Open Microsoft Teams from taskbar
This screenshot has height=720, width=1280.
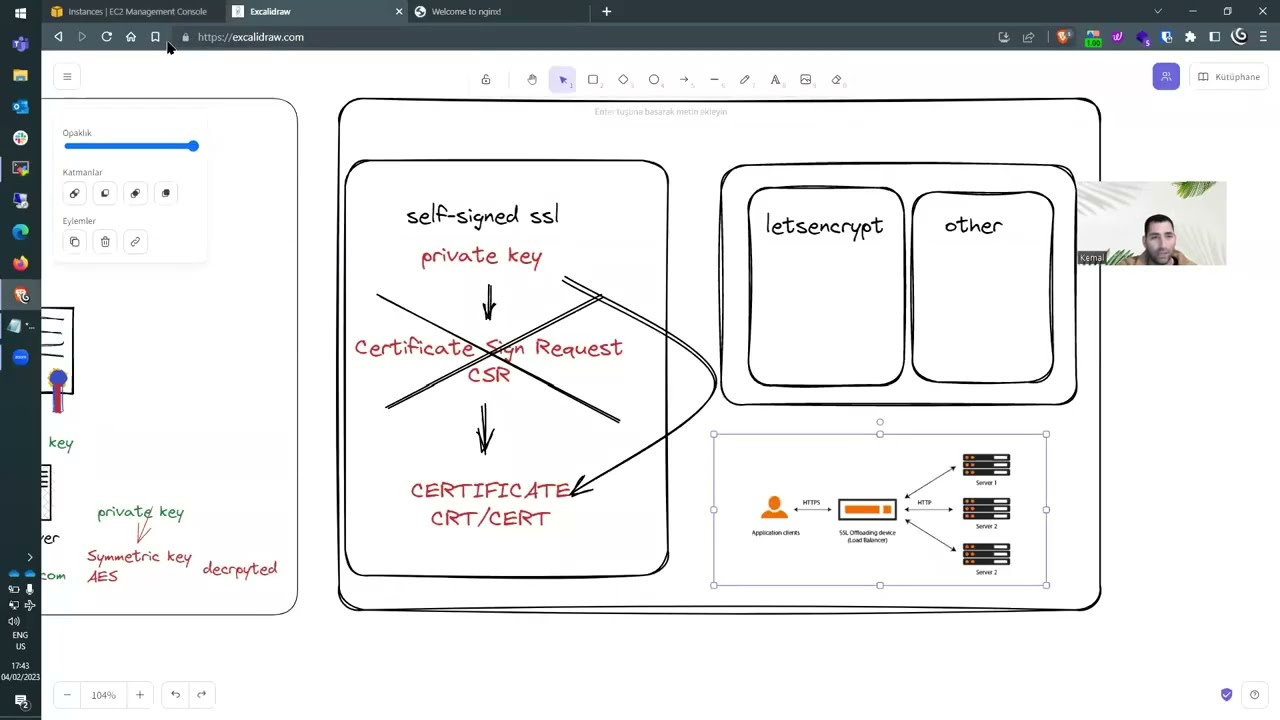point(20,44)
